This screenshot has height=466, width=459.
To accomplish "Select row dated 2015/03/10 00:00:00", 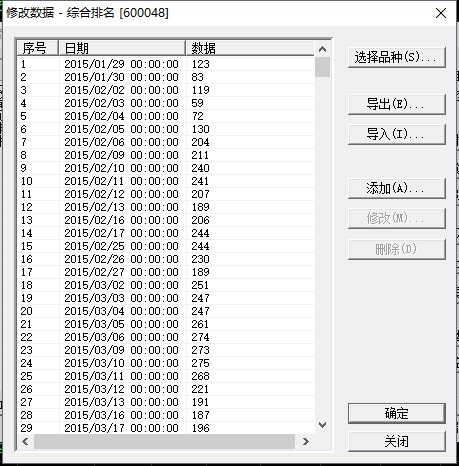I will (x=166, y=363).
